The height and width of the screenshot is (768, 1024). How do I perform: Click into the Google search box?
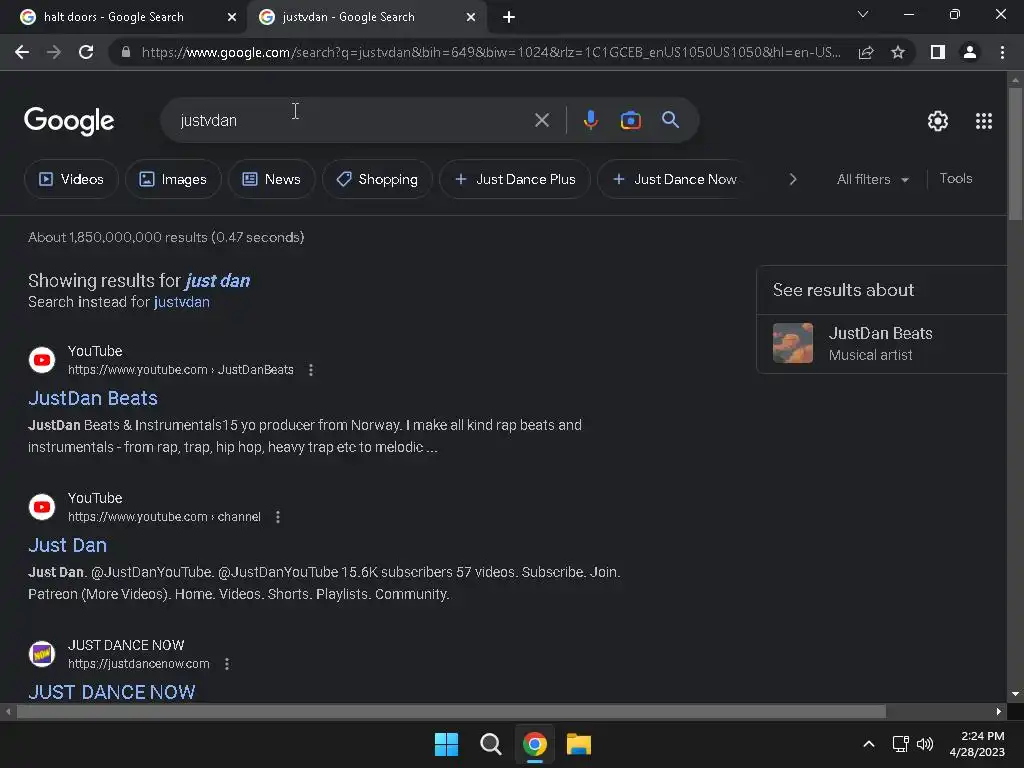(x=353, y=120)
